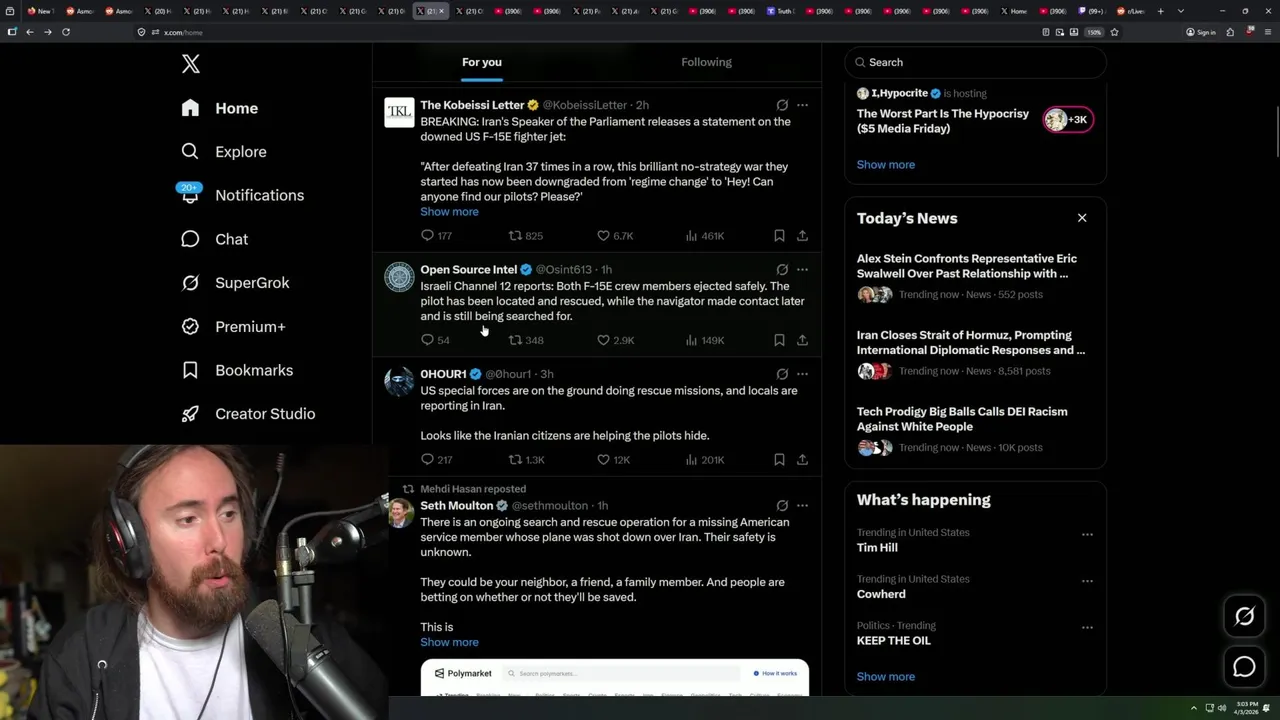Screen dimensions: 1280x720
Task: Show more under the live spaces card
Action: (x=885, y=165)
